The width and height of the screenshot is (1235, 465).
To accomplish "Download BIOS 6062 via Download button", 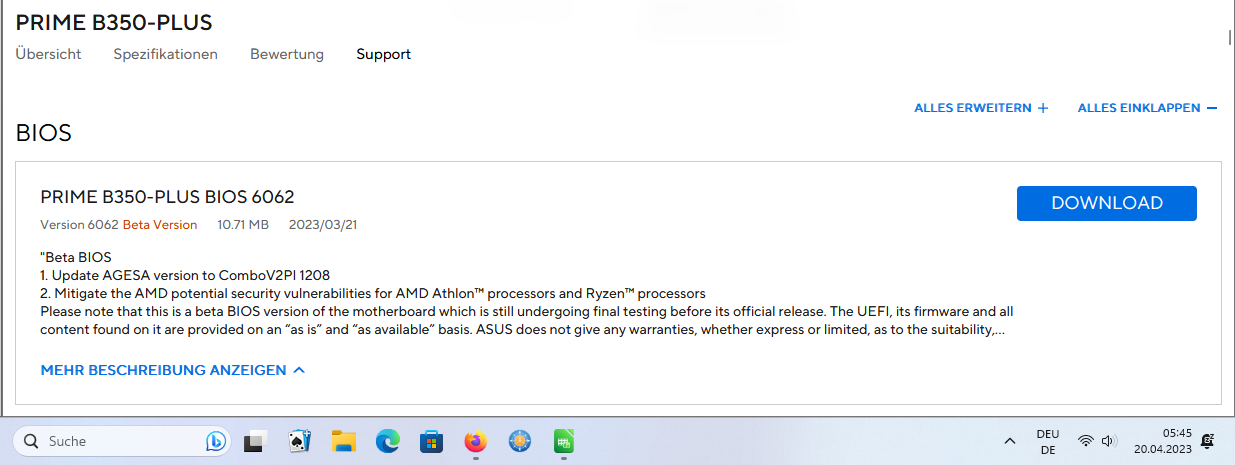I will point(1106,203).
